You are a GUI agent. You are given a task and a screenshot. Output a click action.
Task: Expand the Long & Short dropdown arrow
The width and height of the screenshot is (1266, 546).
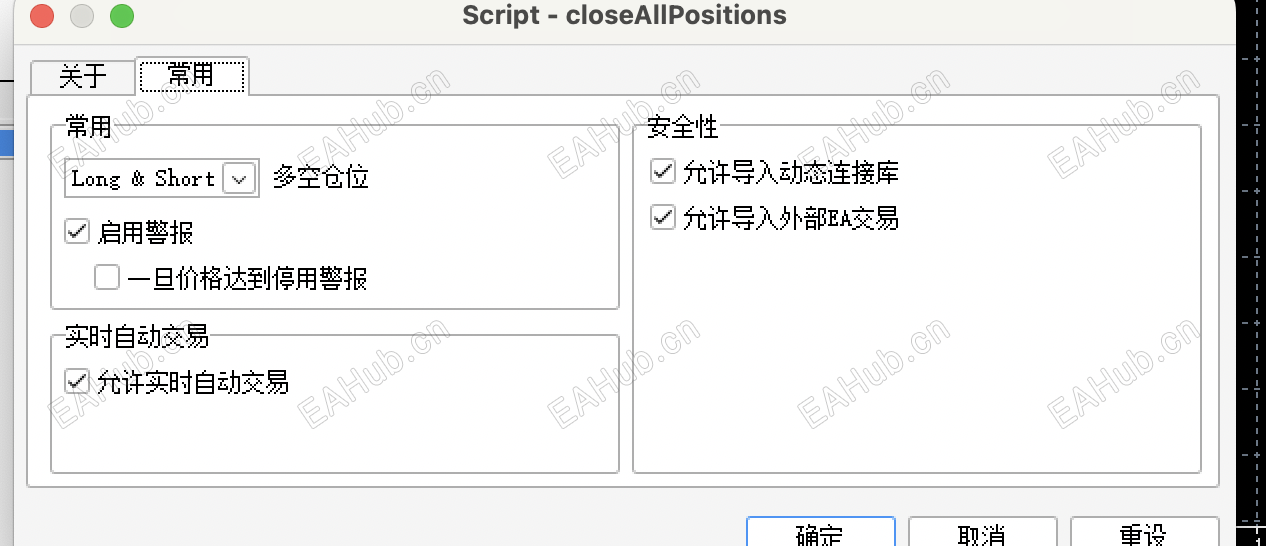(238, 179)
